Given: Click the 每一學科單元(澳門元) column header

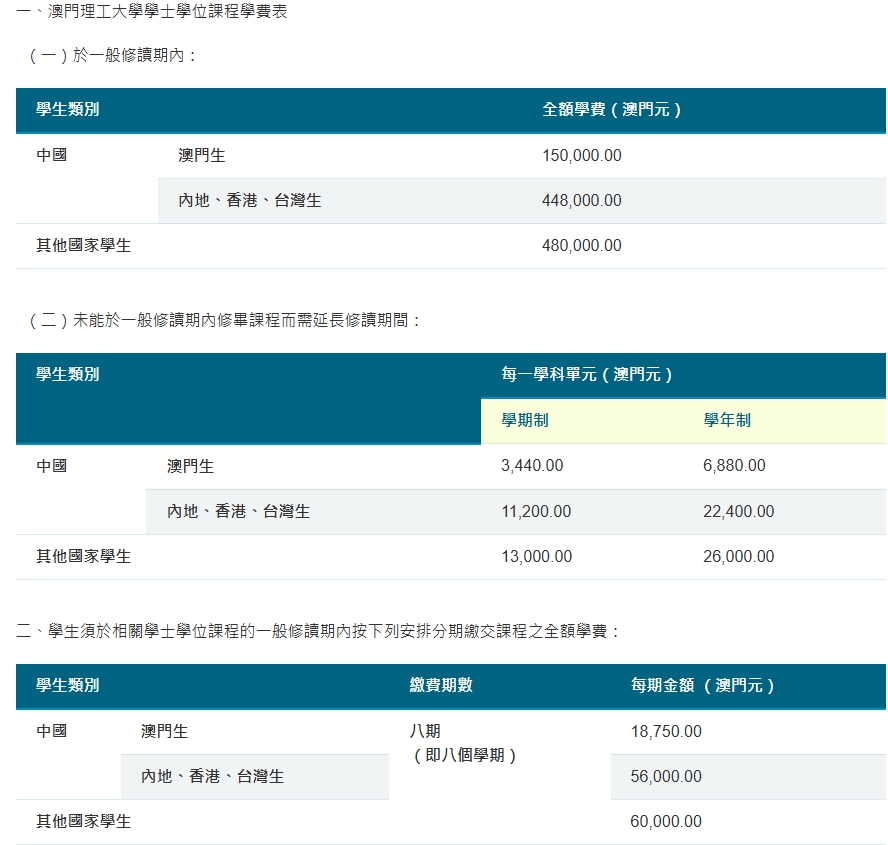Looking at the screenshot, I should (587, 375).
